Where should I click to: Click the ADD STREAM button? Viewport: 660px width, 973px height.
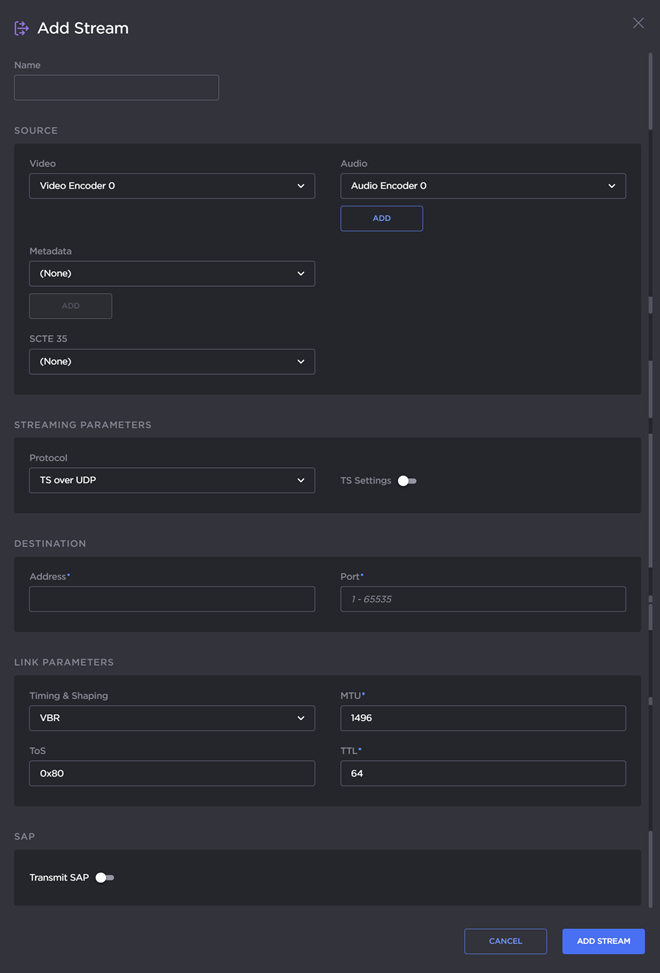pyautogui.click(x=603, y=941)
